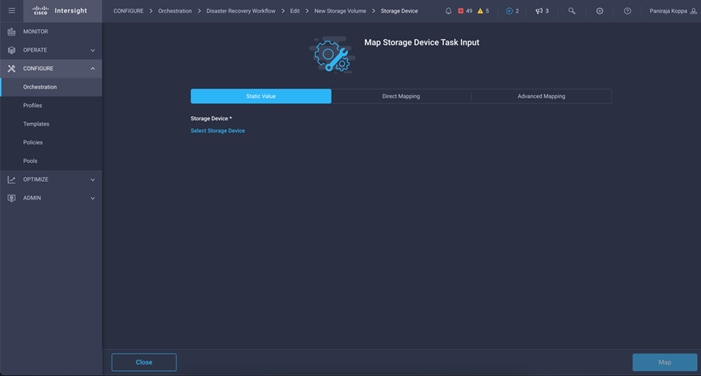Go to Edit breadcrumb
The width and height of the screenshot is (701, 376).
(295, 11)
